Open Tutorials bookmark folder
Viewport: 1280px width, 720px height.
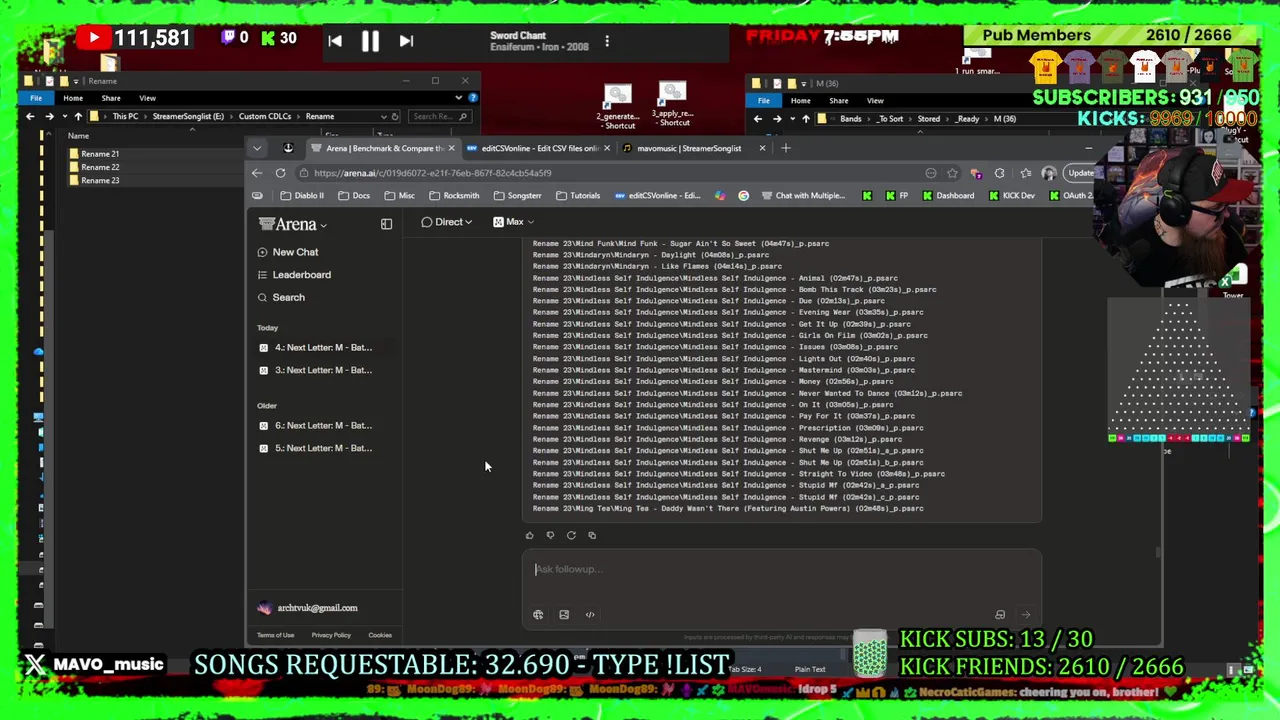[x=578, y=196]
